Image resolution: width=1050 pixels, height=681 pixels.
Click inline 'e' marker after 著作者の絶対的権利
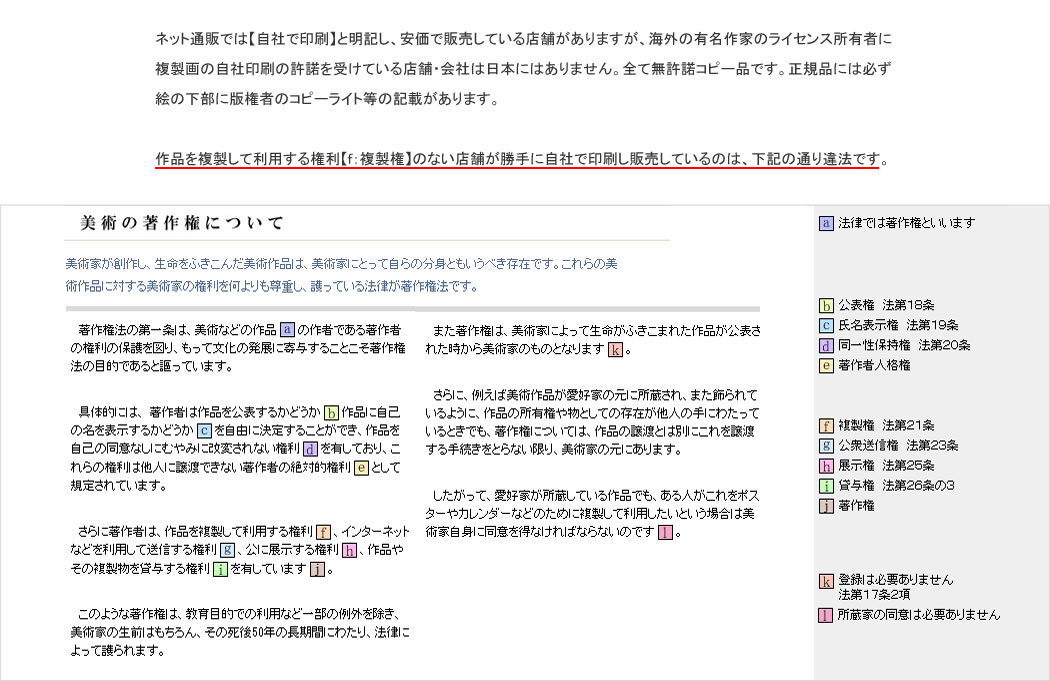pos(361,467)
